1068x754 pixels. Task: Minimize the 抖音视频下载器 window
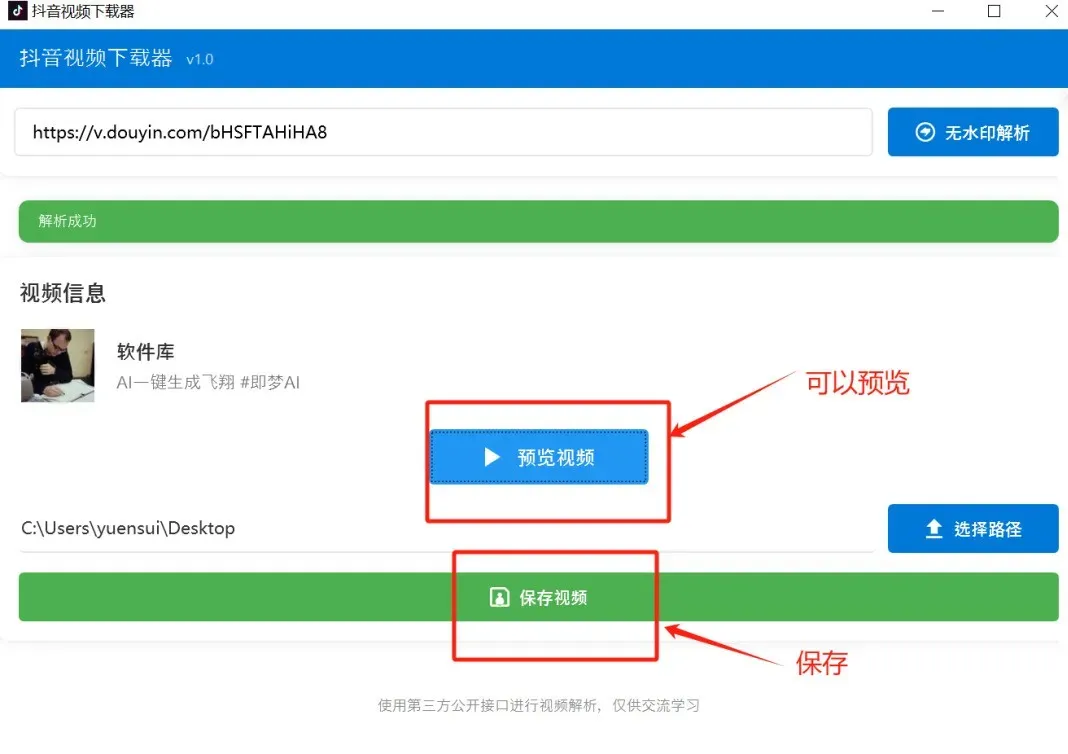point(938,11)
